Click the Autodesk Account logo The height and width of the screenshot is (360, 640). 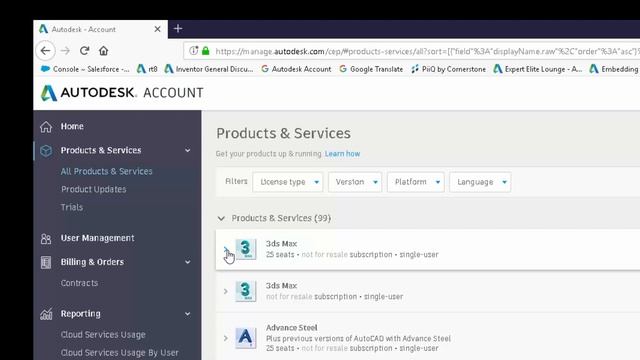(x=122, y=93)
